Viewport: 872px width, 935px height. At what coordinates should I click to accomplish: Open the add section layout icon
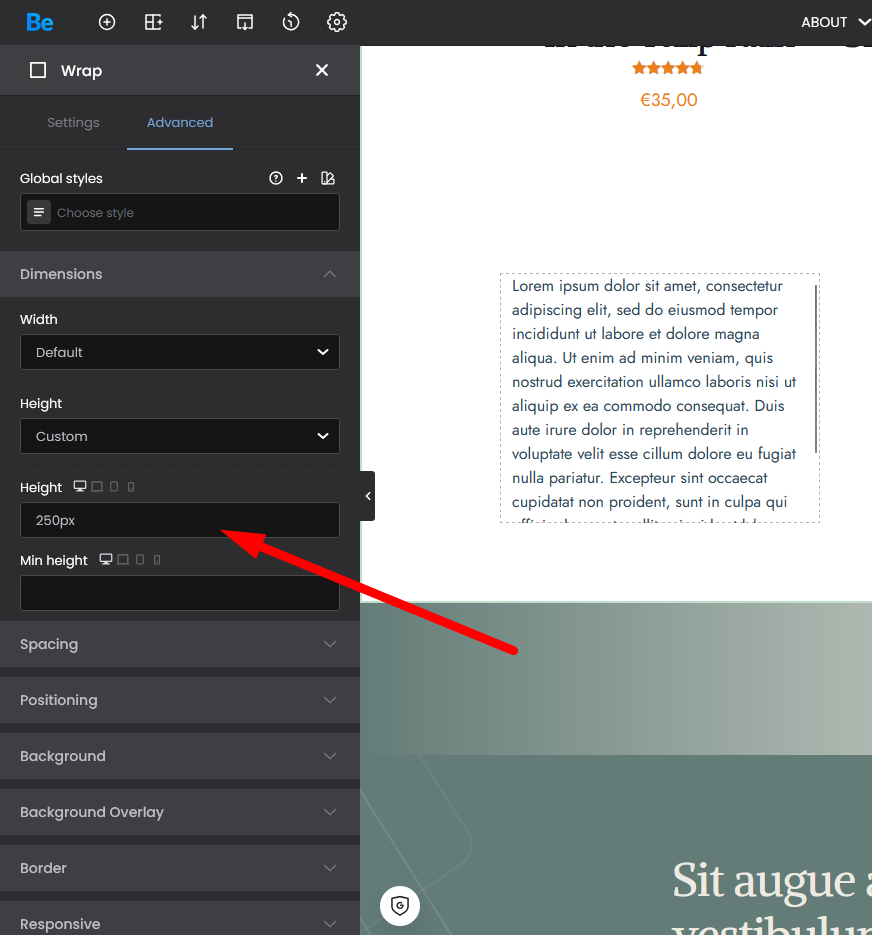tap(153, 22)
